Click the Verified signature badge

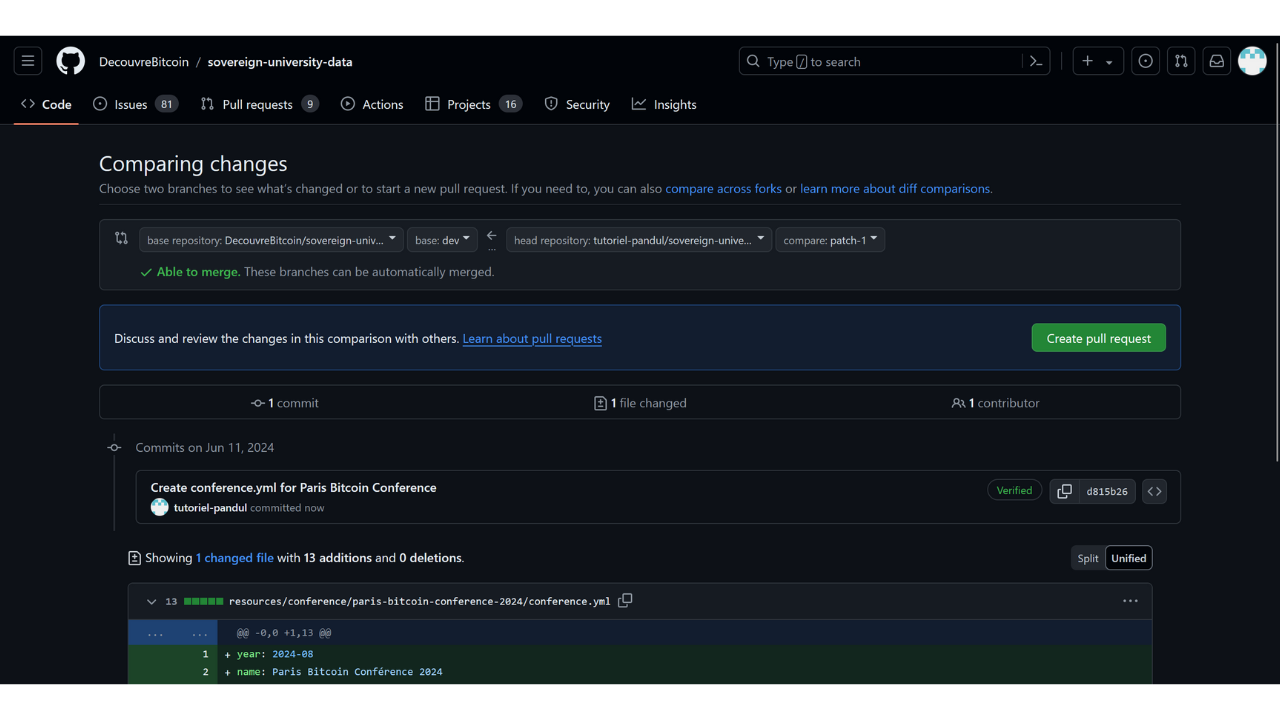tap(1014, 491)
